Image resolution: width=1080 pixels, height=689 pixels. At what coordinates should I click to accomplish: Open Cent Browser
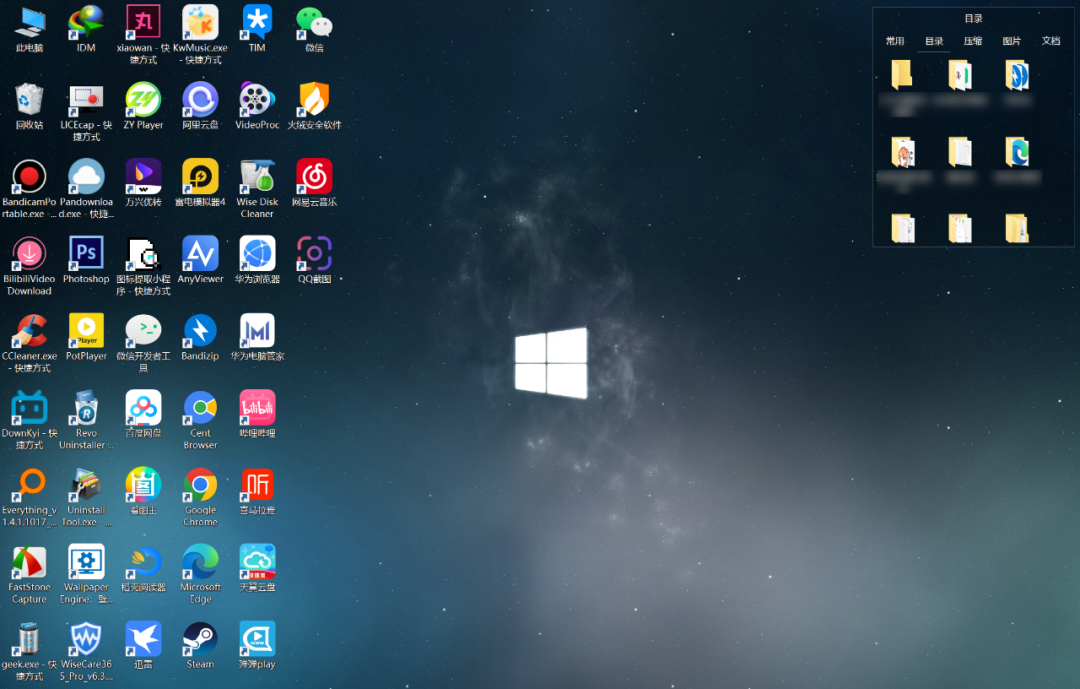pos(200,409)
